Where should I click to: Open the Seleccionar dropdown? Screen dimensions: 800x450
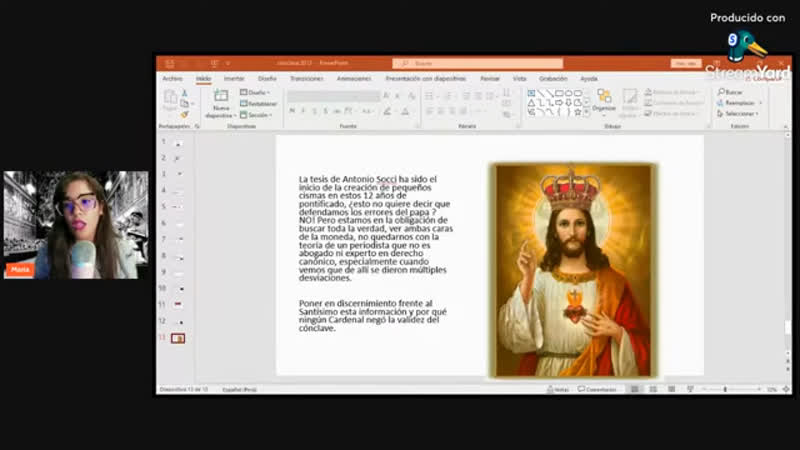(x=738, y=113)
